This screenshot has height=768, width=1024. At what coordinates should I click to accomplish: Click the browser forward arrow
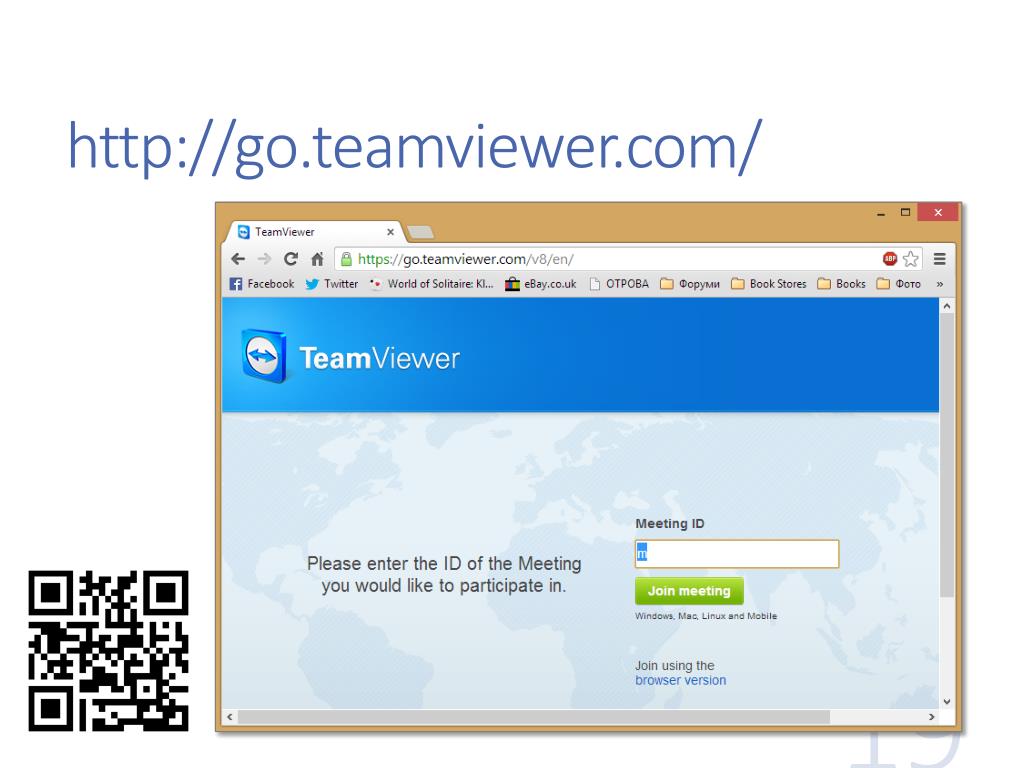[264, 259]
